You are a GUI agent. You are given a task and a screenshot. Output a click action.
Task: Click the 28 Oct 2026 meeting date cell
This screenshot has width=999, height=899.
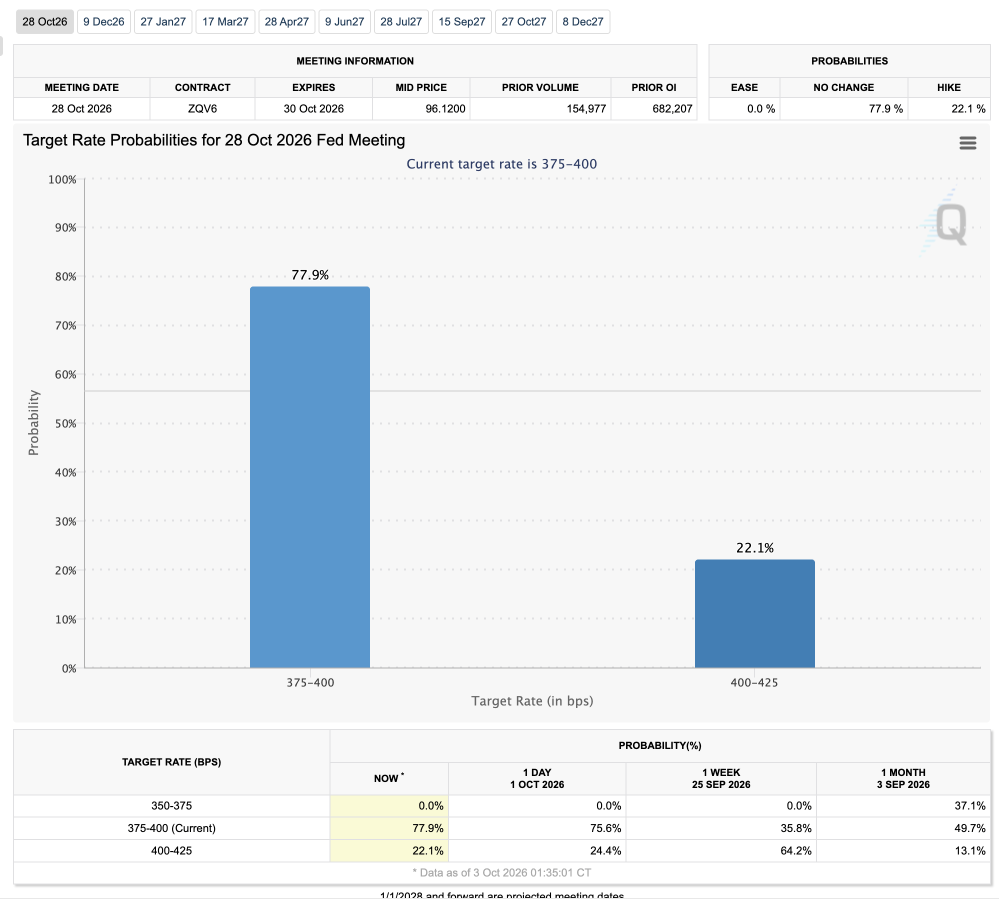82,109
